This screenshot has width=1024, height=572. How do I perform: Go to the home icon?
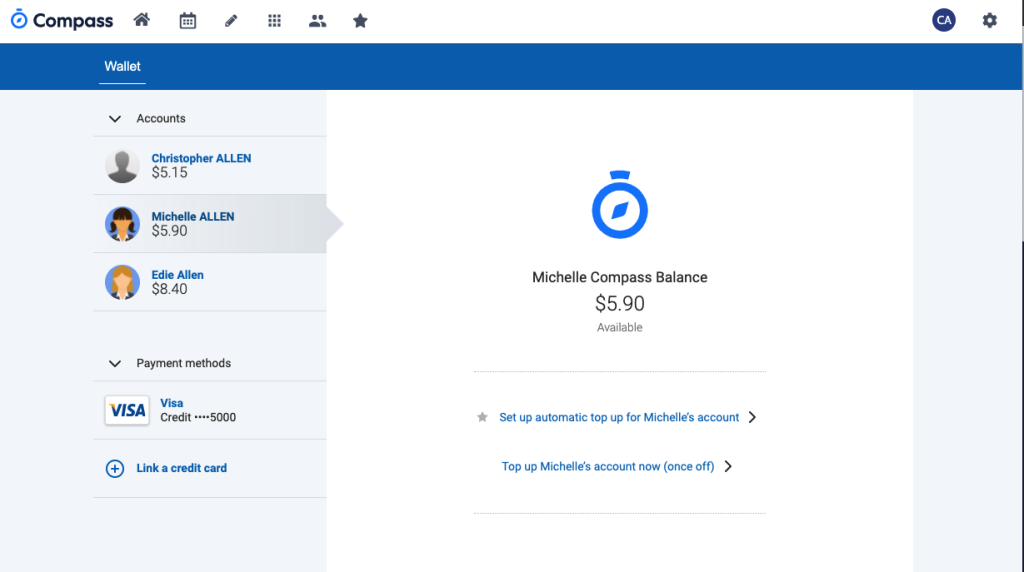point(142,20)
